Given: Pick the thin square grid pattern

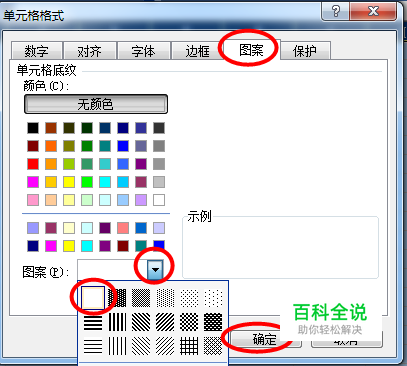Looking at the screenshot, I should tap(189, 346).
